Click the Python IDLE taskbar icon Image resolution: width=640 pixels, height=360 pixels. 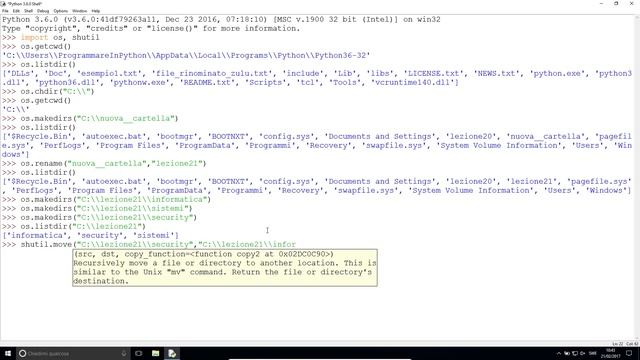point(172,353)
